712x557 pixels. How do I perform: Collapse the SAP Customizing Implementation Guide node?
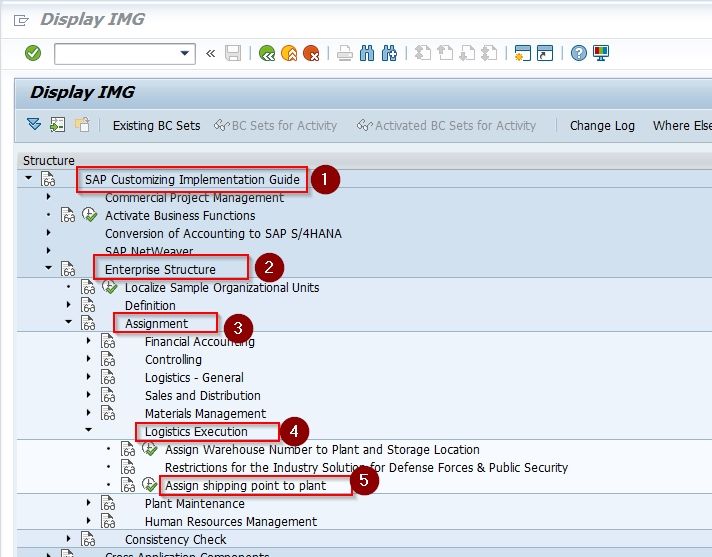coord(29,178)
